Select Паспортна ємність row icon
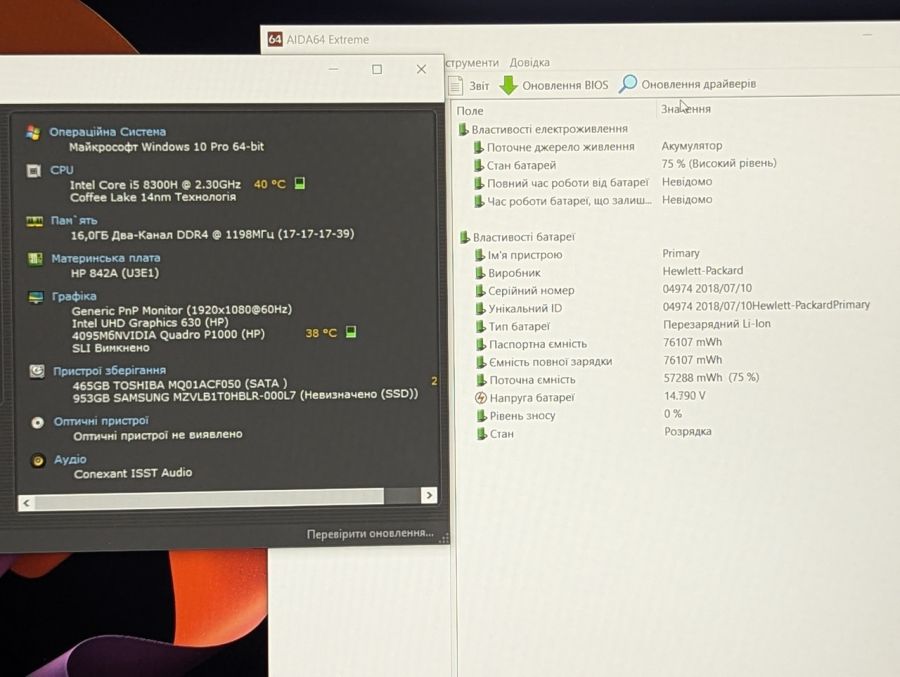Viewport: 900px width, 677px height. pyautogui.click(x=481, y=344)
